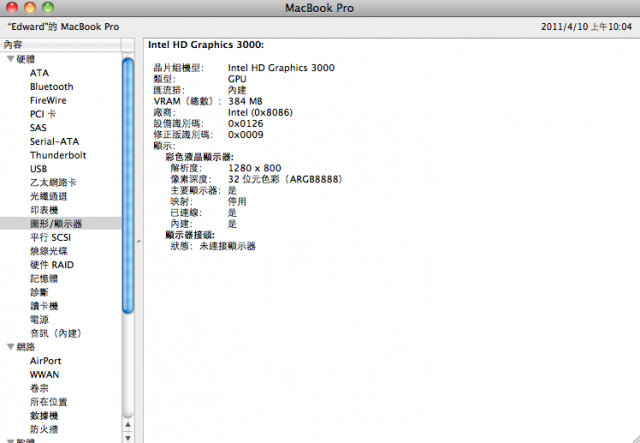The width and height of the screenshot is (640, 443).
Task: Open the 讀卡機 card reader entry
Action: tap(44, 306)
